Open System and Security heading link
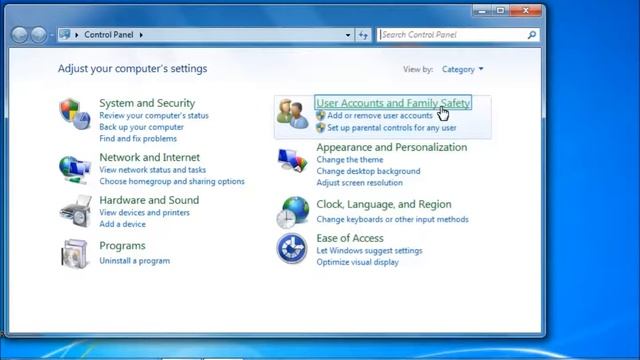This screenshot has height=360, width=640. tap(147, 103)
